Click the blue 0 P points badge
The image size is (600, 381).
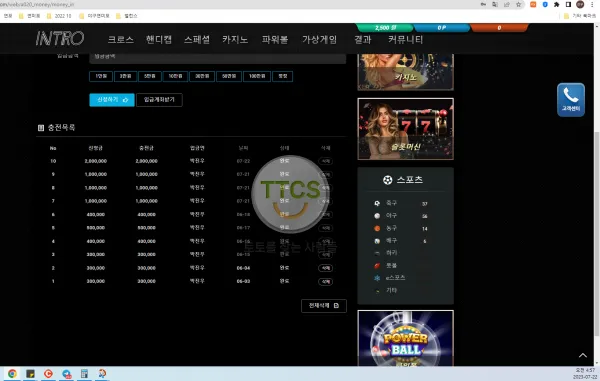442,28
